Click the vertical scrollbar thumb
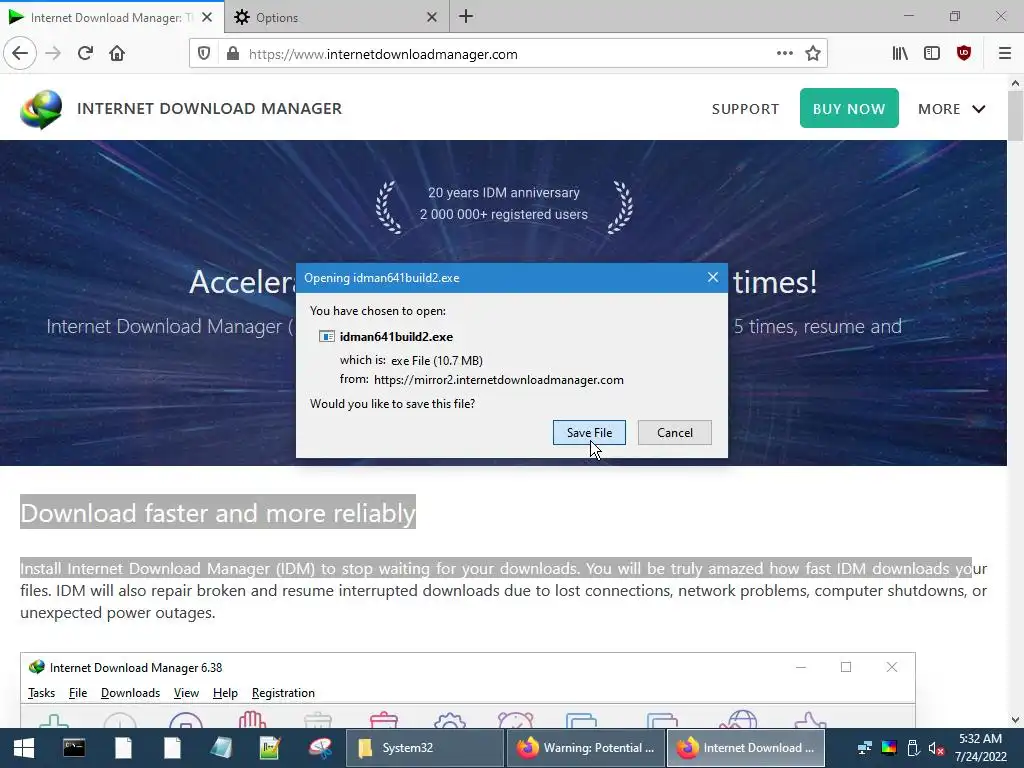1024x768 pixels. click(x=1015, y=116)
